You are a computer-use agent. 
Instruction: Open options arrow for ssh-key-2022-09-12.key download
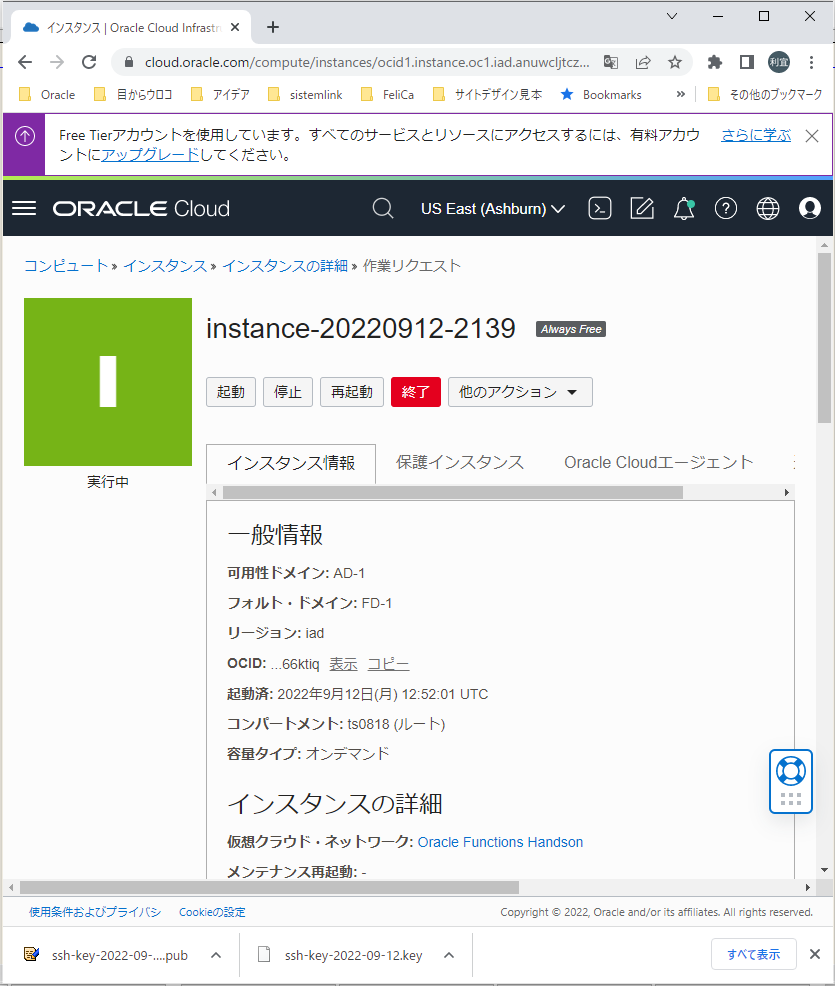coord(449,955)
